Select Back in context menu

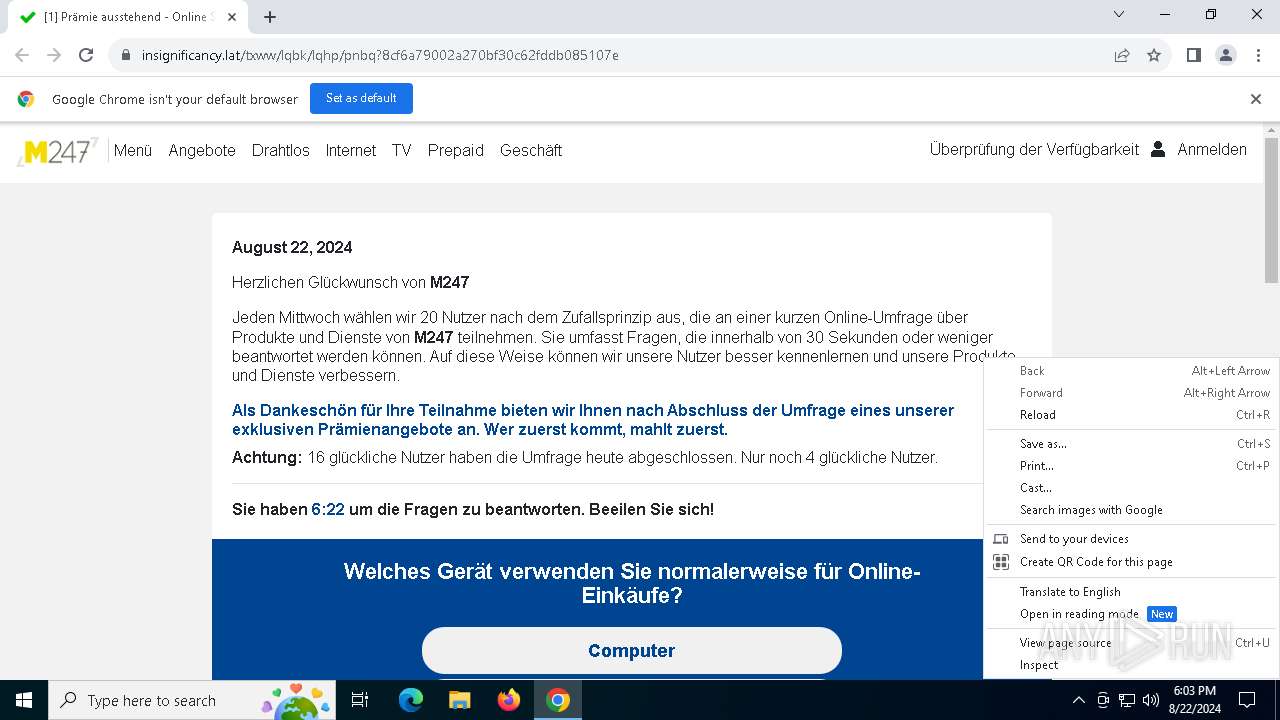click(x=1131, y=371)
